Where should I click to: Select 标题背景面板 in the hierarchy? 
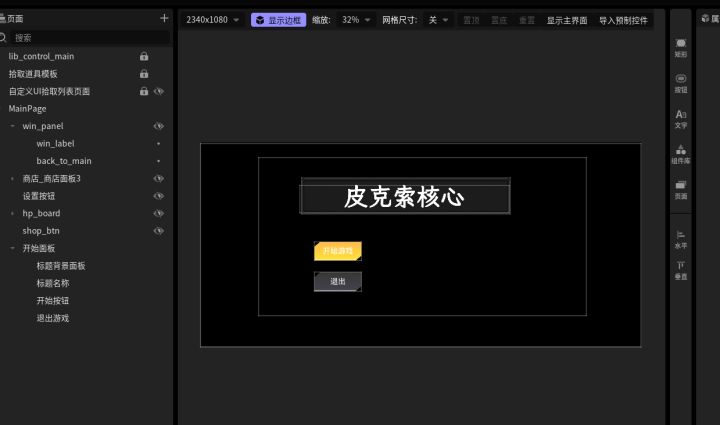(x=61, y=266)
